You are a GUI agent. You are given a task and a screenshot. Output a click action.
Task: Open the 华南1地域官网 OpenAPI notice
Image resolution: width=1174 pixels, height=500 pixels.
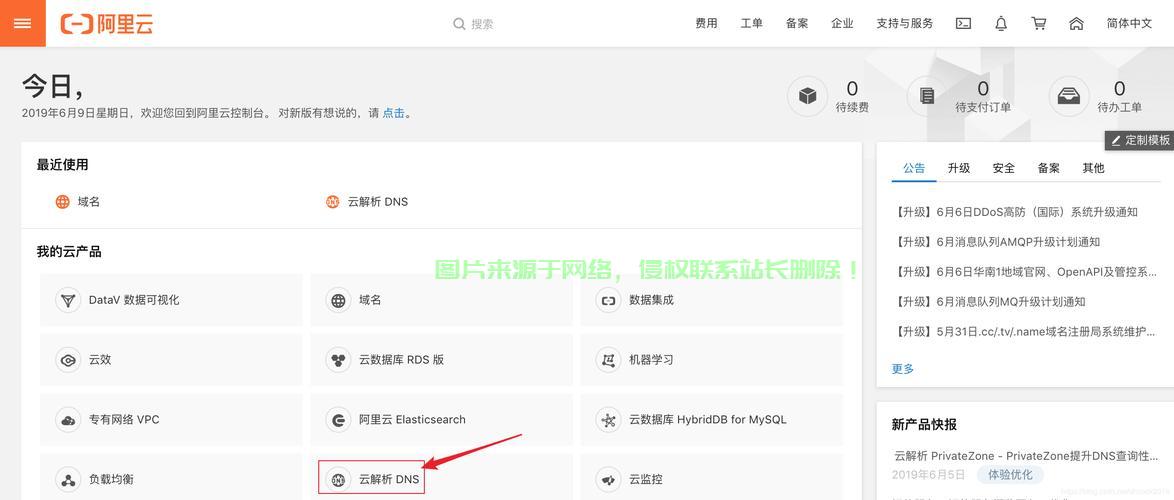tap(1026, 272)
